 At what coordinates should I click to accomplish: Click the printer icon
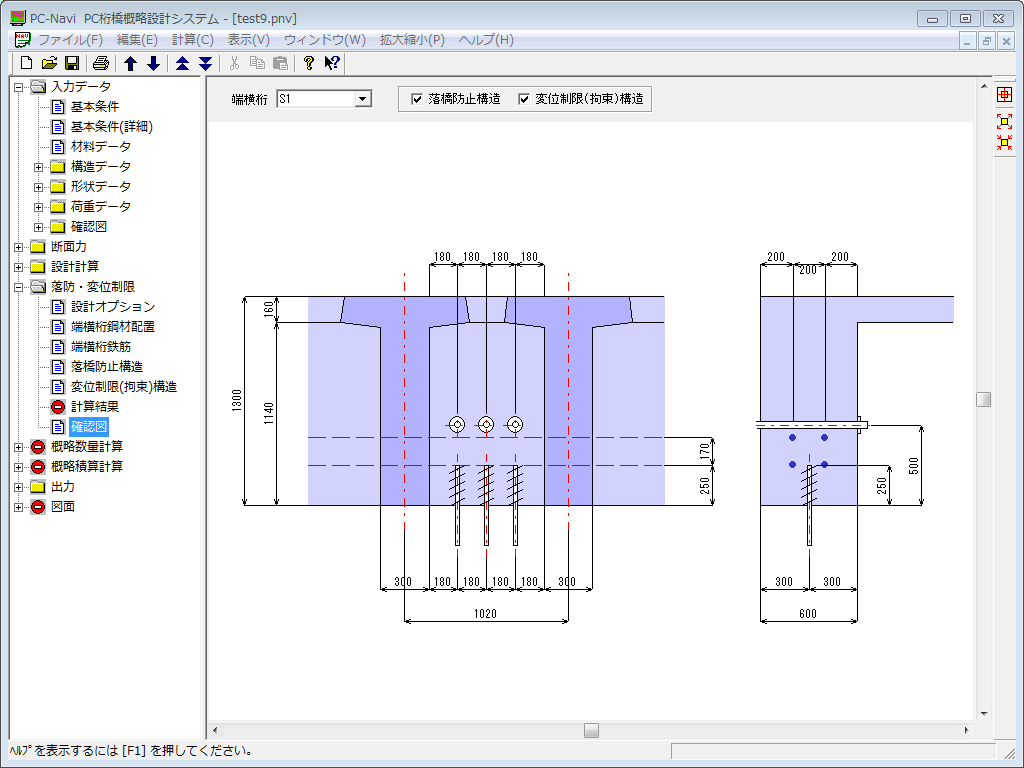(101, 63)
